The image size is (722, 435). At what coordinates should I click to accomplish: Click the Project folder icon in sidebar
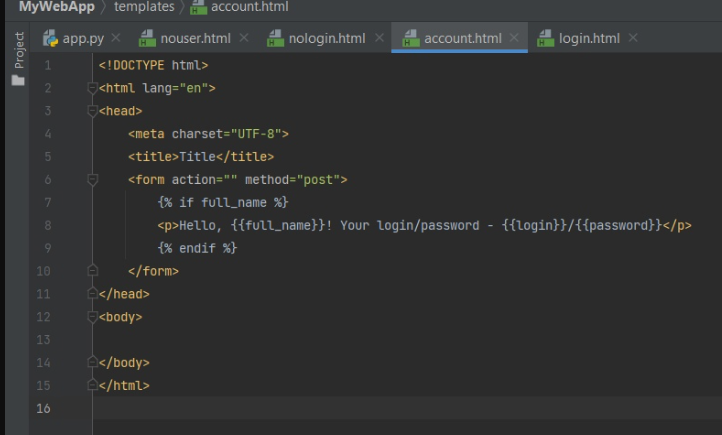point(18,81)
